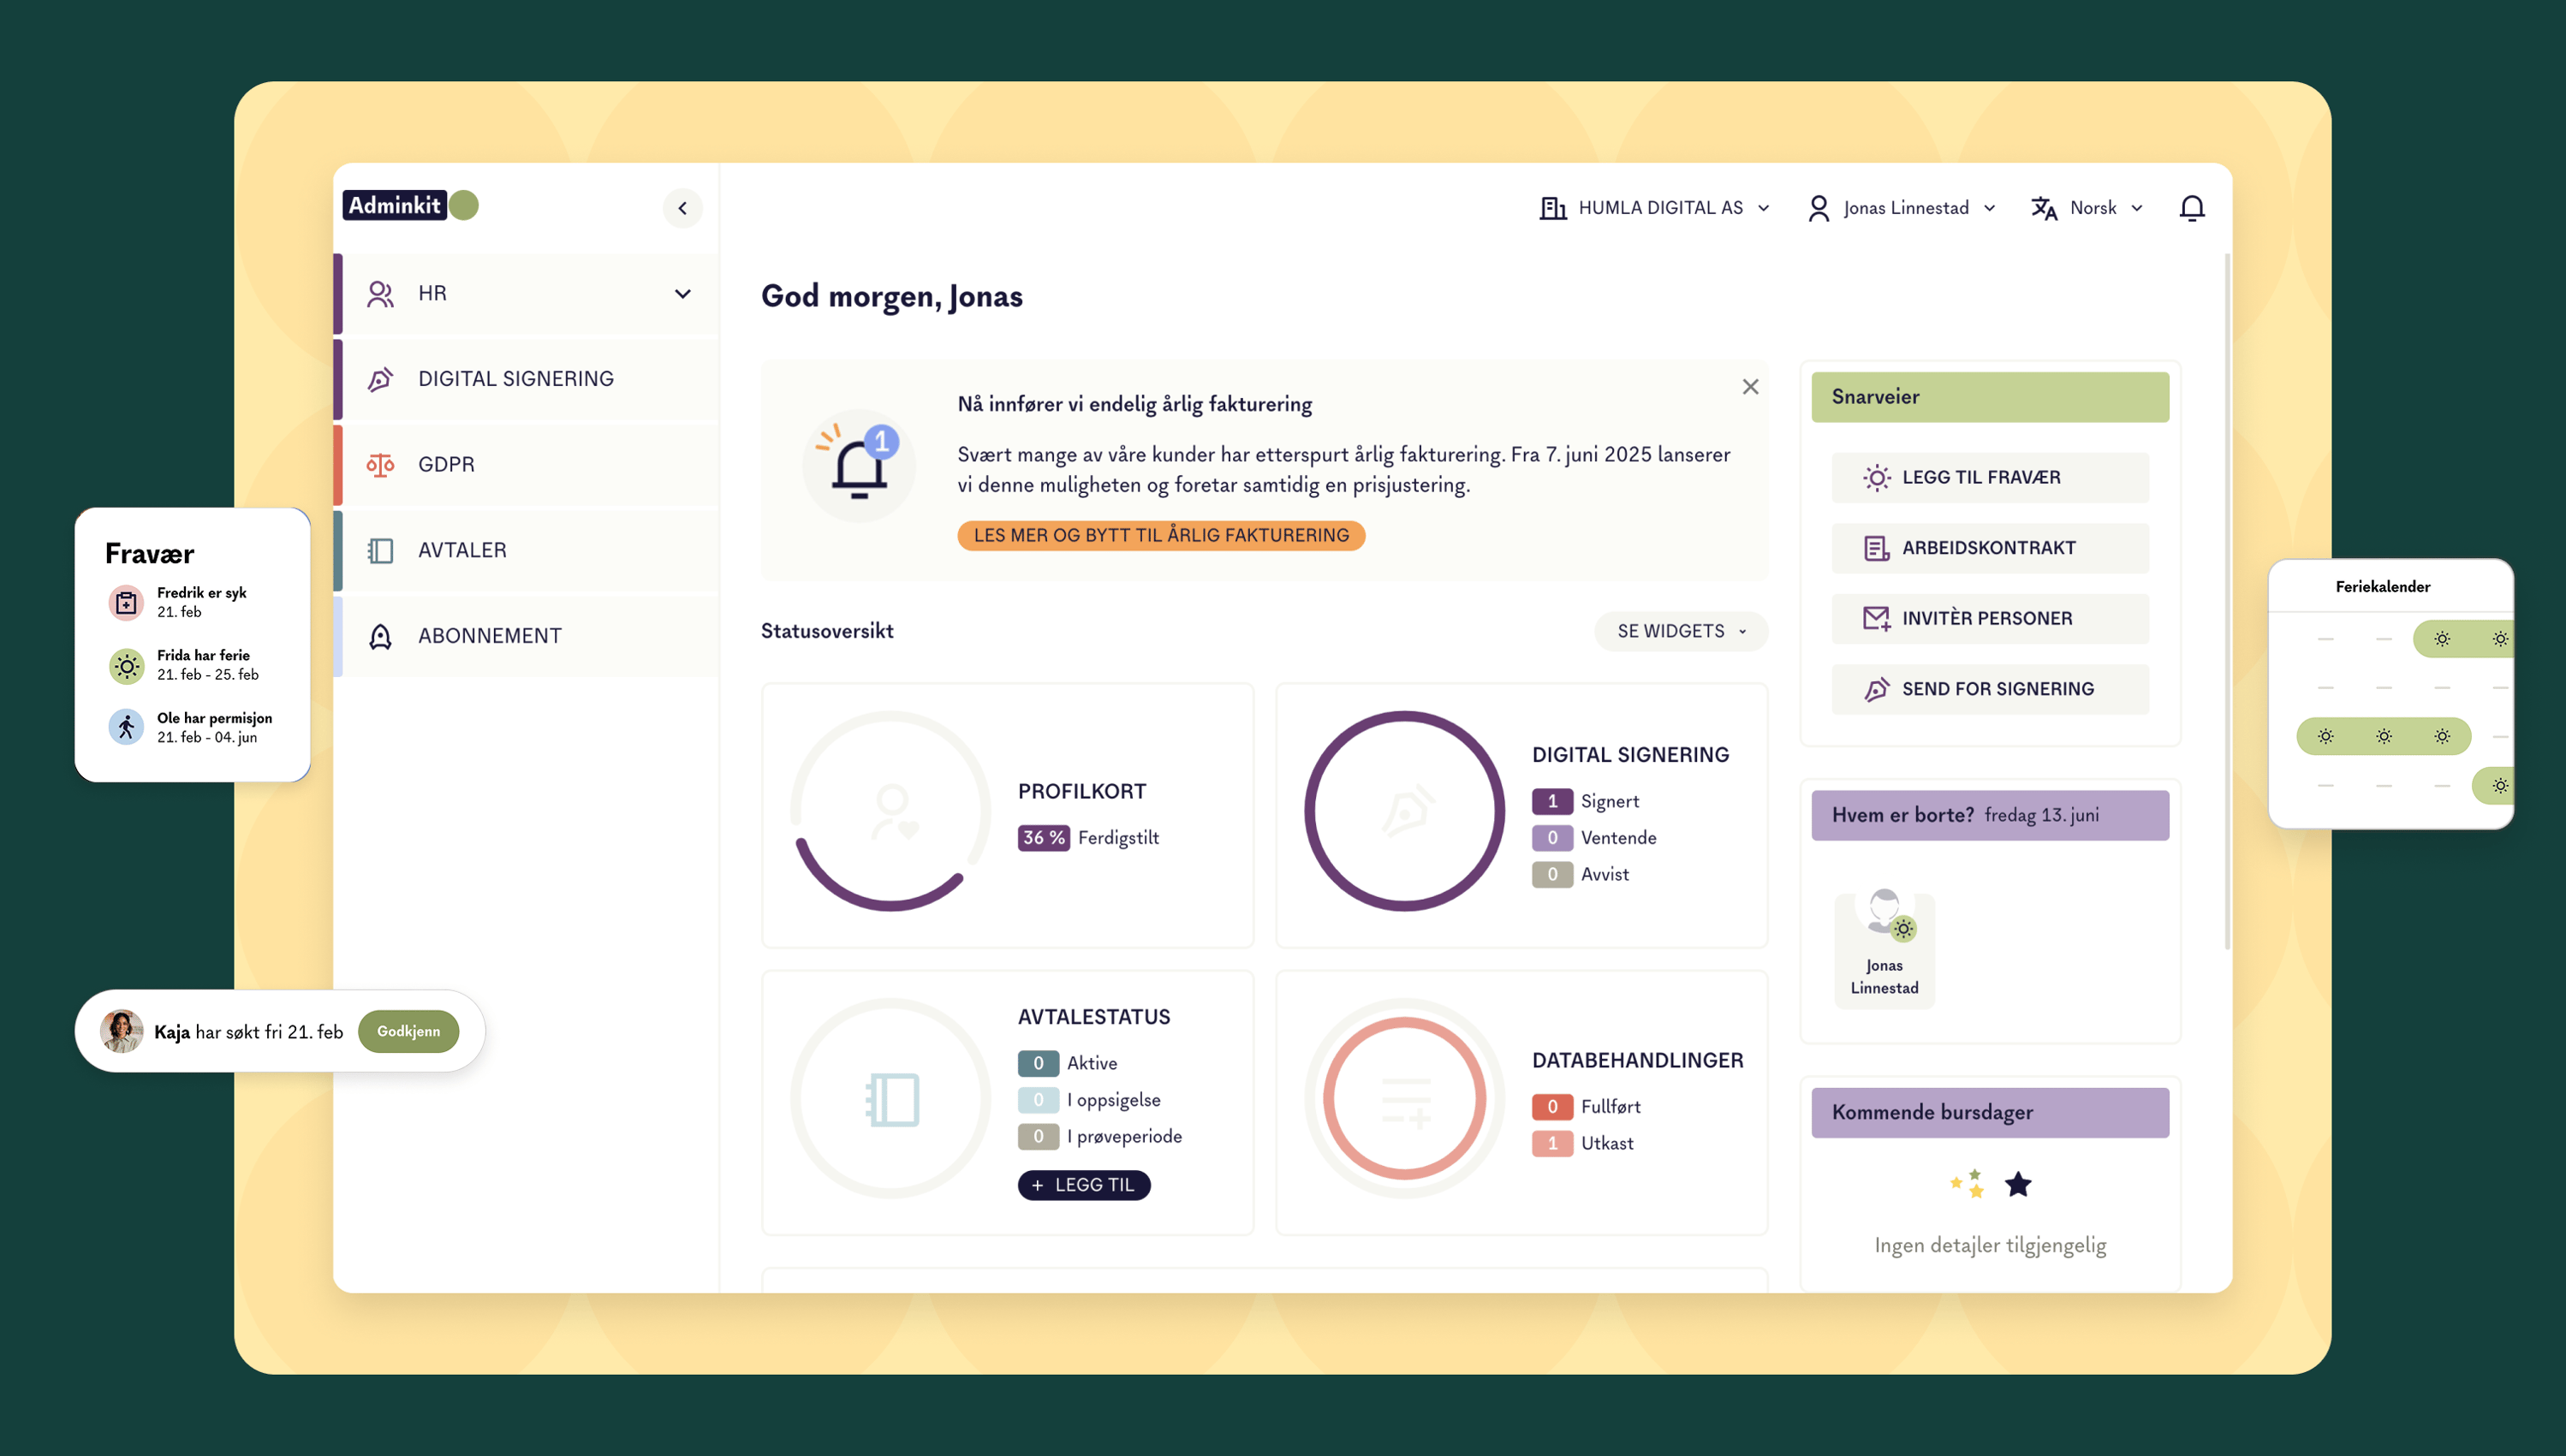This screenshot has width=2566, height=1456.
Task: Open Digital Signering via the pen icon
Action: [380, 378]
